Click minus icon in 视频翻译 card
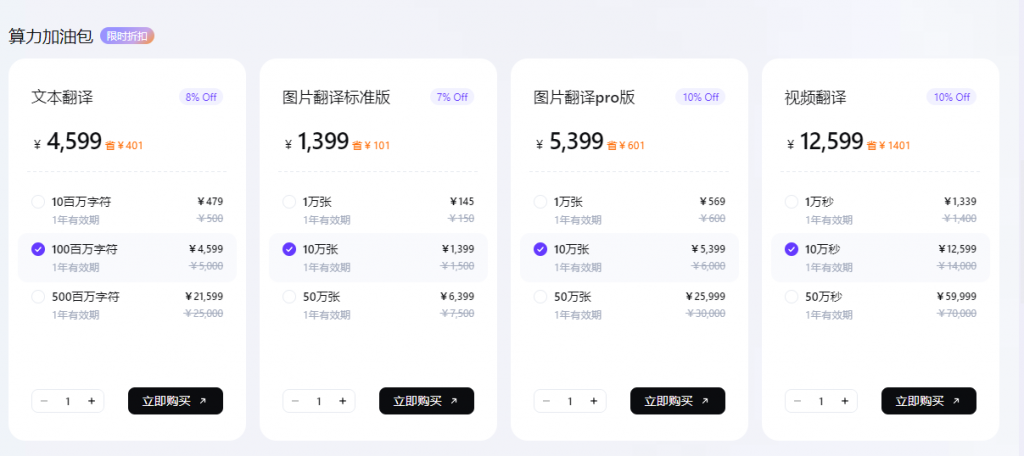The width and height of the screenshot is (1024, 456). [797, 401]
